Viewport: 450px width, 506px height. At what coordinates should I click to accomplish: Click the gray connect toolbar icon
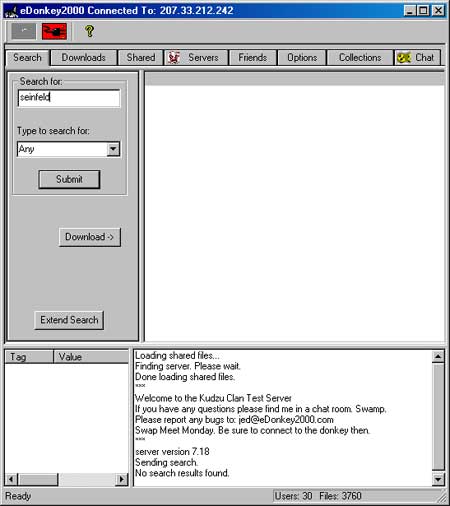click(23, 31)
